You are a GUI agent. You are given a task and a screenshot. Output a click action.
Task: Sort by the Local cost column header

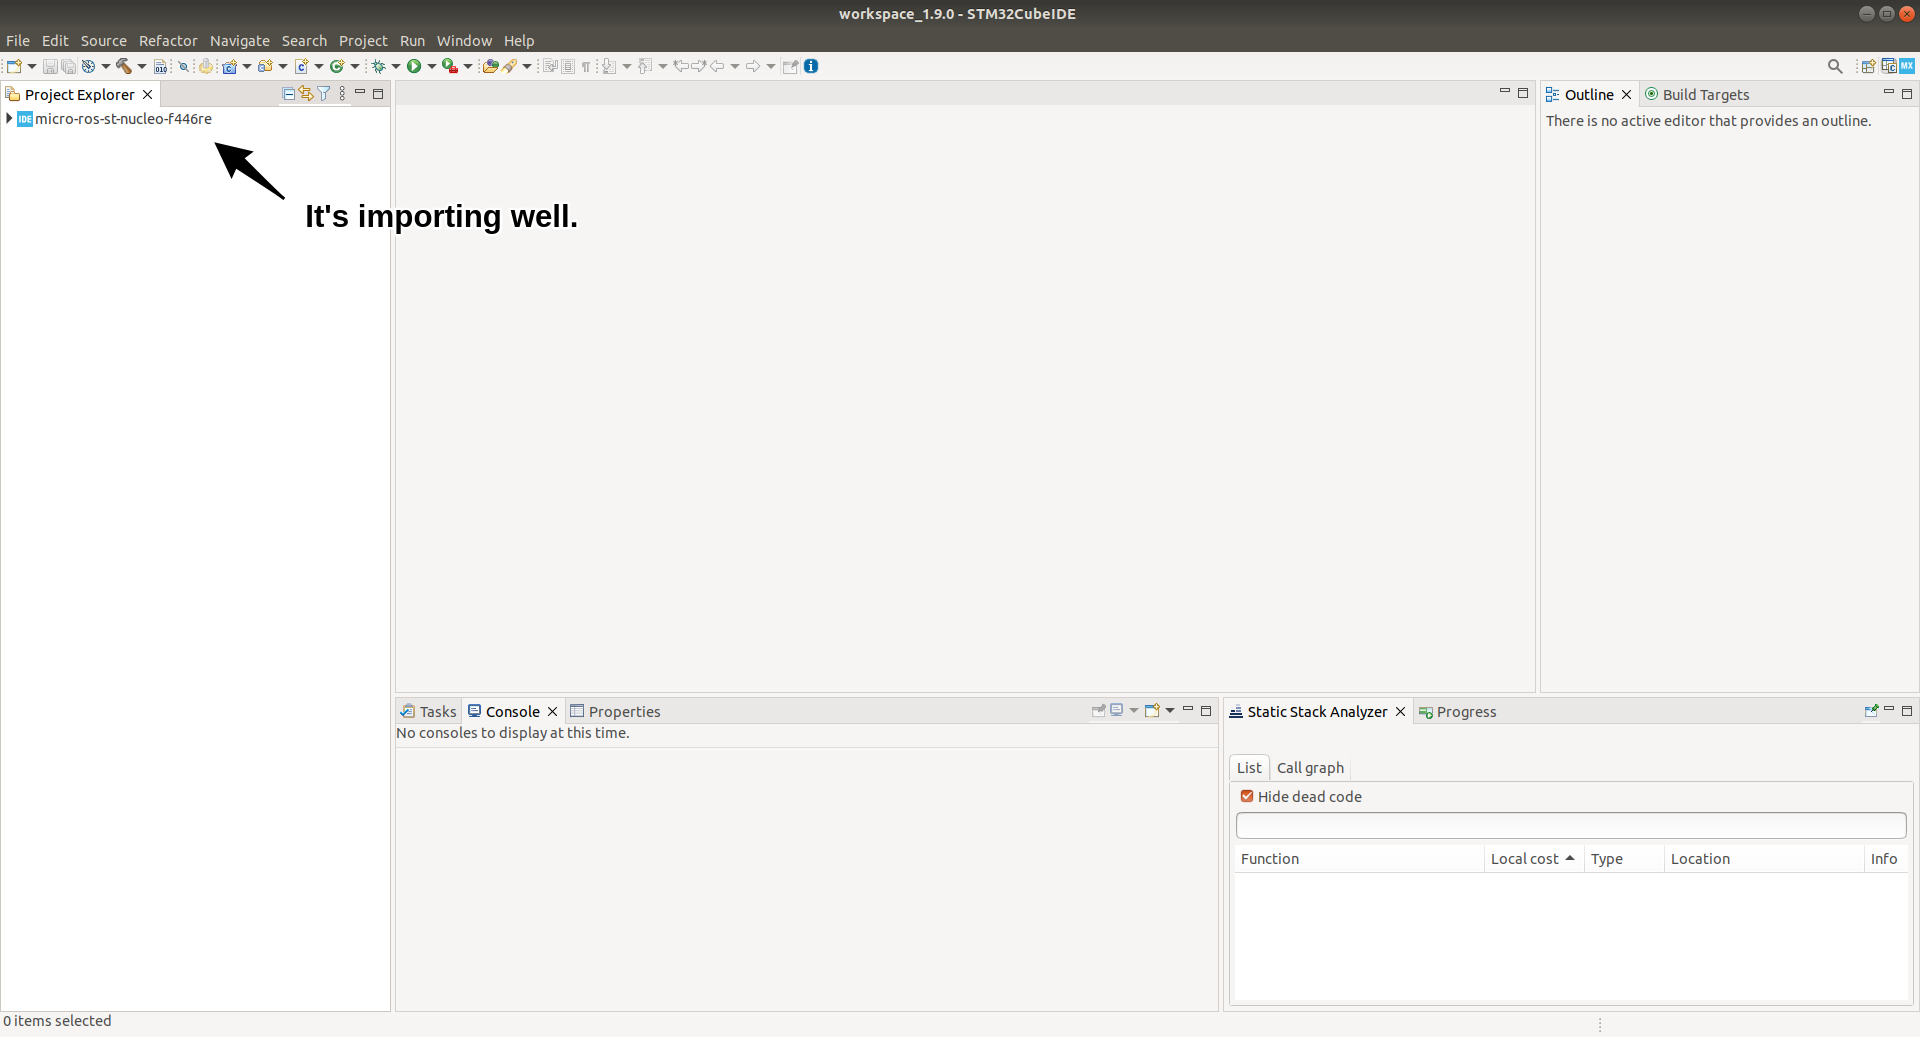point(1534,859)
